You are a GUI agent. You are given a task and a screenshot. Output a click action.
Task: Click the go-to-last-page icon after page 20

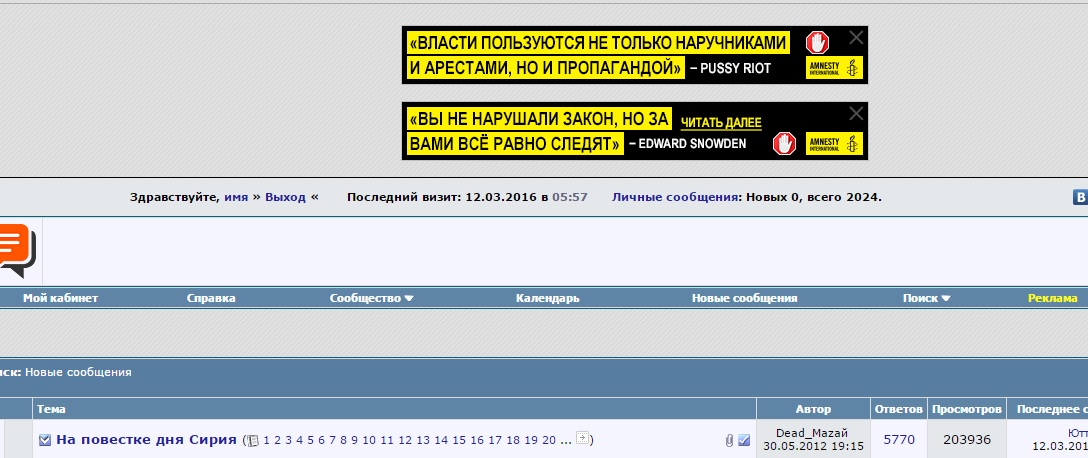583,439
